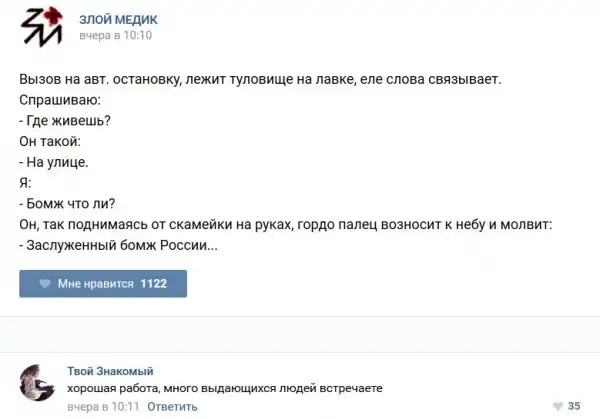This screenshot has height=419, width=600.
Task: Click the 1122 likes counter
Action: click(154, 284)
